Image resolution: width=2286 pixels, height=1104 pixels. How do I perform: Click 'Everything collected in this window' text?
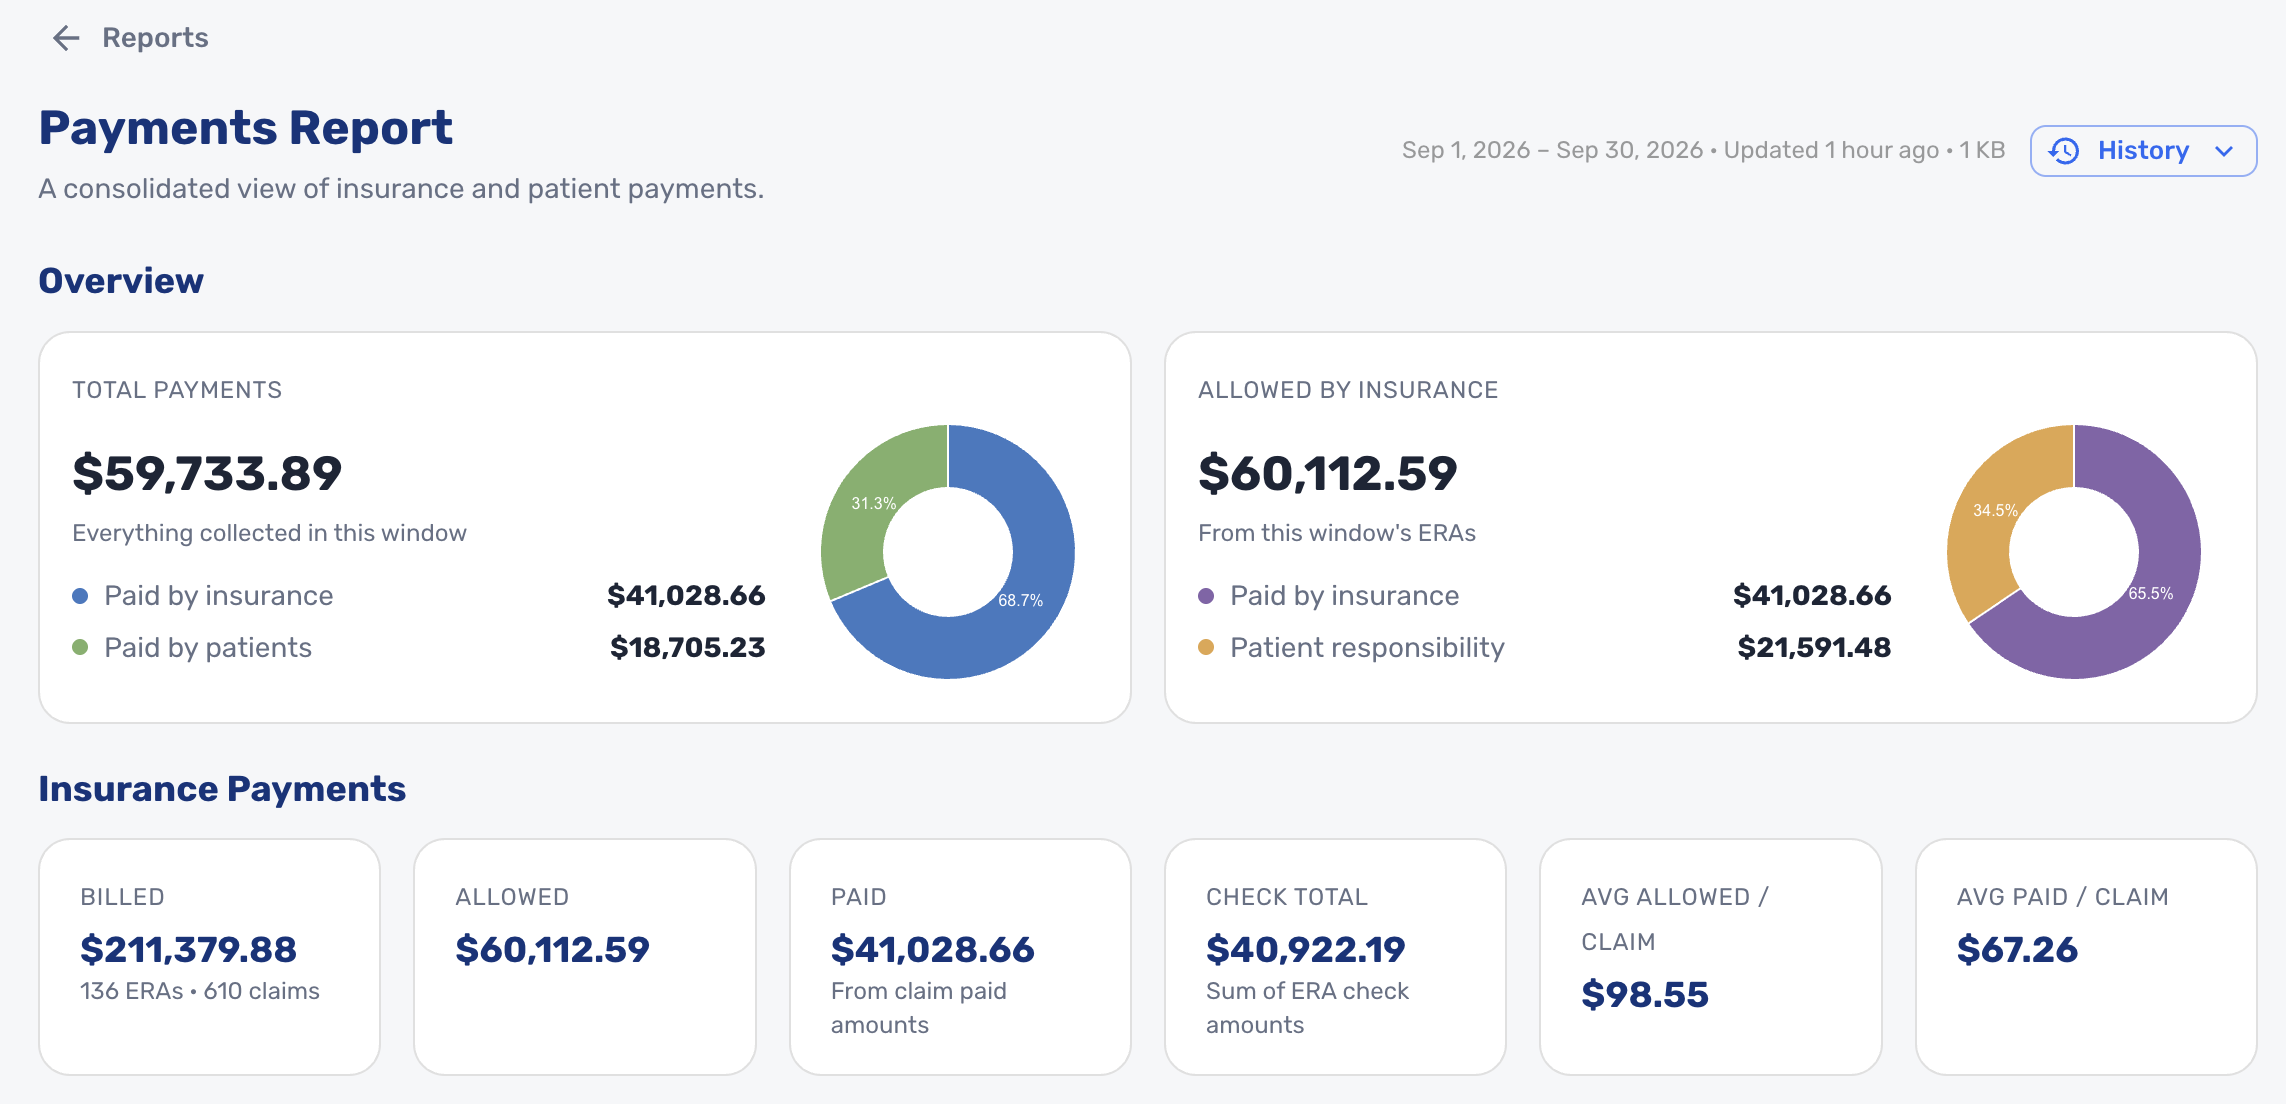[269, 533]
